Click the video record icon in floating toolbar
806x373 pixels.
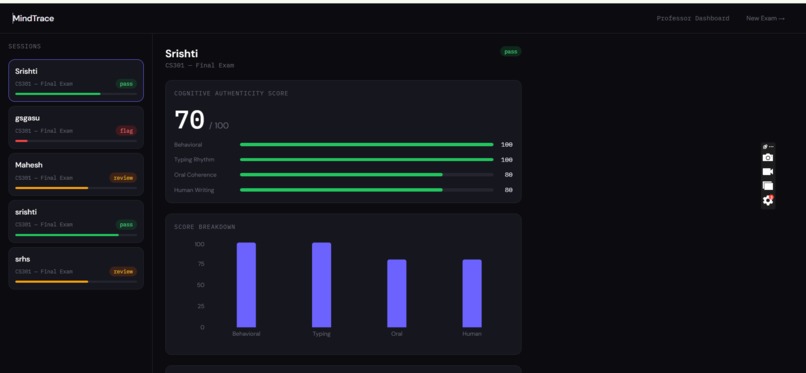[767, 172]
